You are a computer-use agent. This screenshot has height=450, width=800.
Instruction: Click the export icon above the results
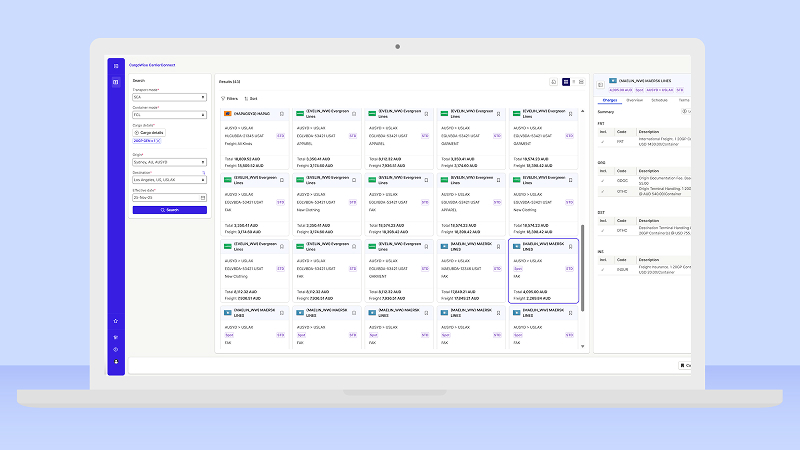[553, 81]
